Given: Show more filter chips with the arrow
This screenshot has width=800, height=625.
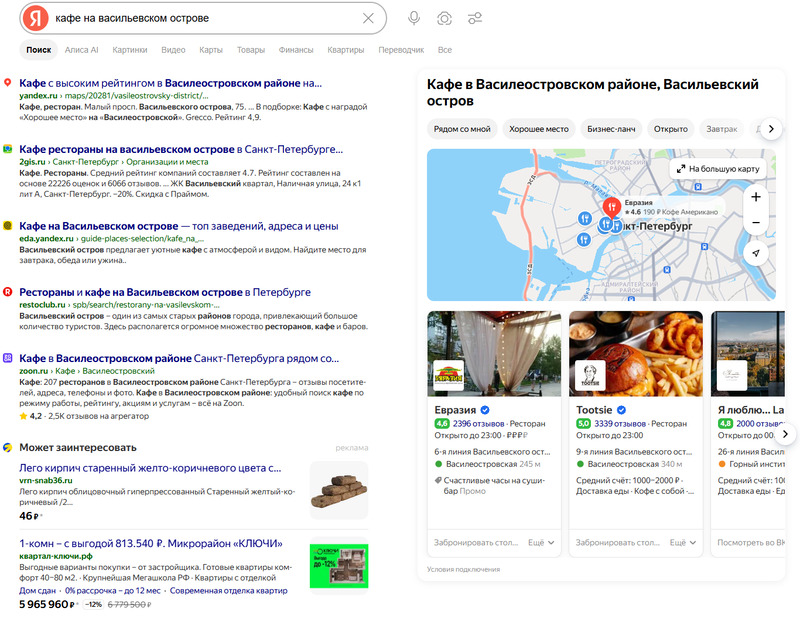Looking at the screenshot, I should tap(771, 129).
